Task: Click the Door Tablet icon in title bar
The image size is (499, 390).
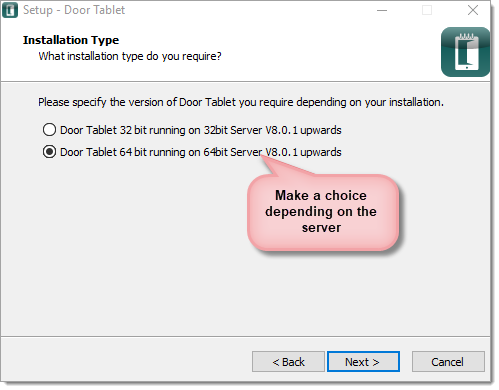Action: (x=10, y=10)
